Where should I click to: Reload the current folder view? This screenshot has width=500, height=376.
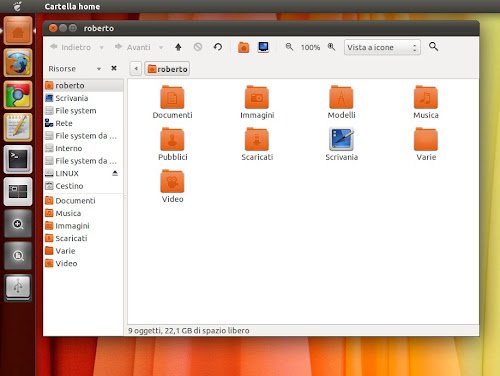pyautogui.click(x=218, y=47)
